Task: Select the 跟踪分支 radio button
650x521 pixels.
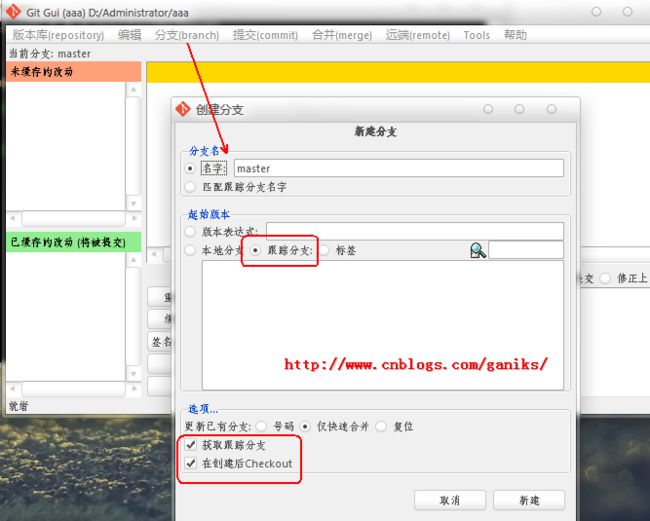Action: click(x=255, y=250)
